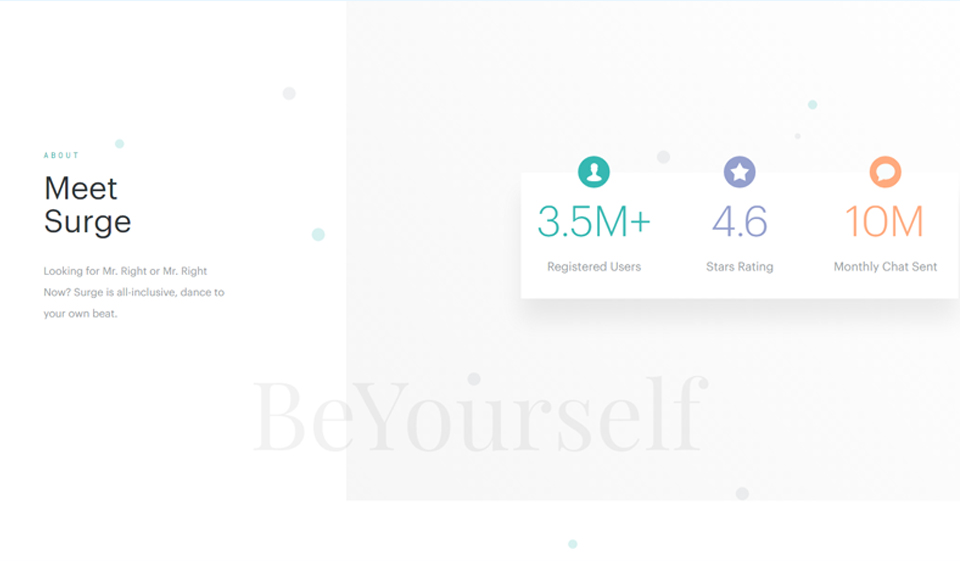This screenshot has width=960, height=561.
Task: Click the orange chat bubble icon
Action: (885, 172)
